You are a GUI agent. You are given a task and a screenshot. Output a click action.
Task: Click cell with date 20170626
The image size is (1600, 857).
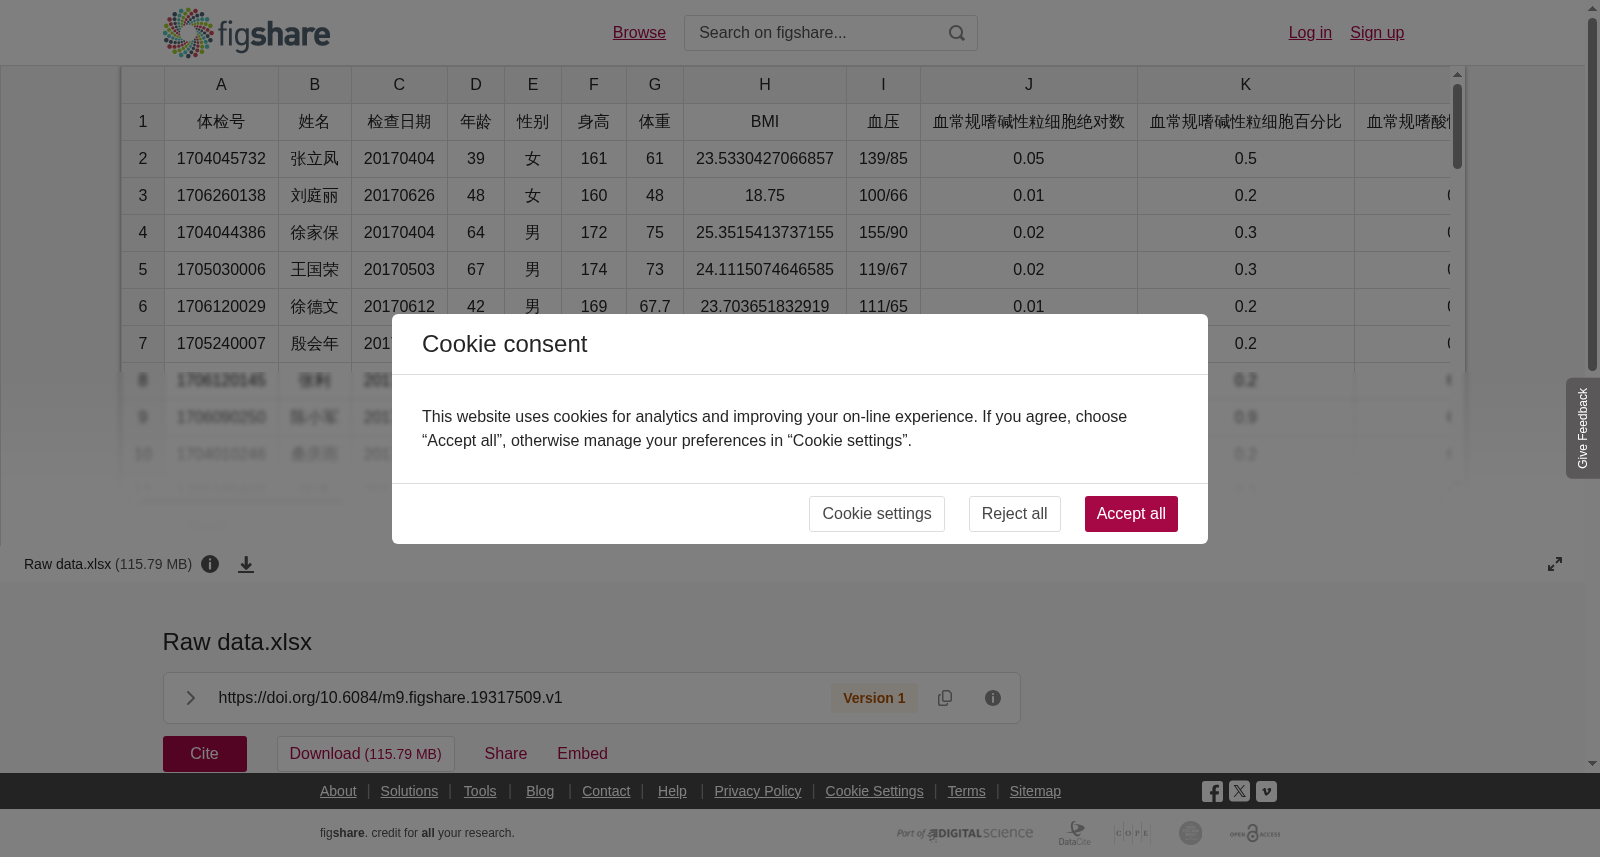click(399, 196)
